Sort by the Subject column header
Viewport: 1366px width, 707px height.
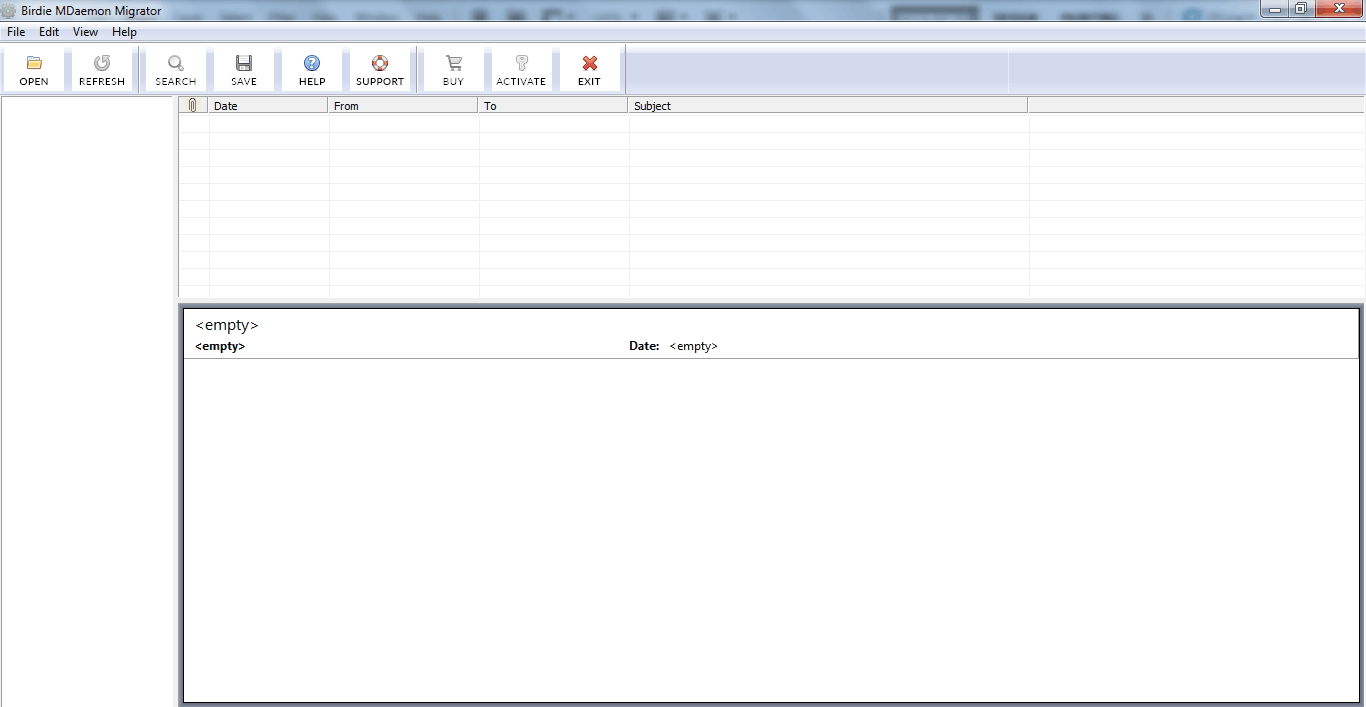tap(827, 106)
